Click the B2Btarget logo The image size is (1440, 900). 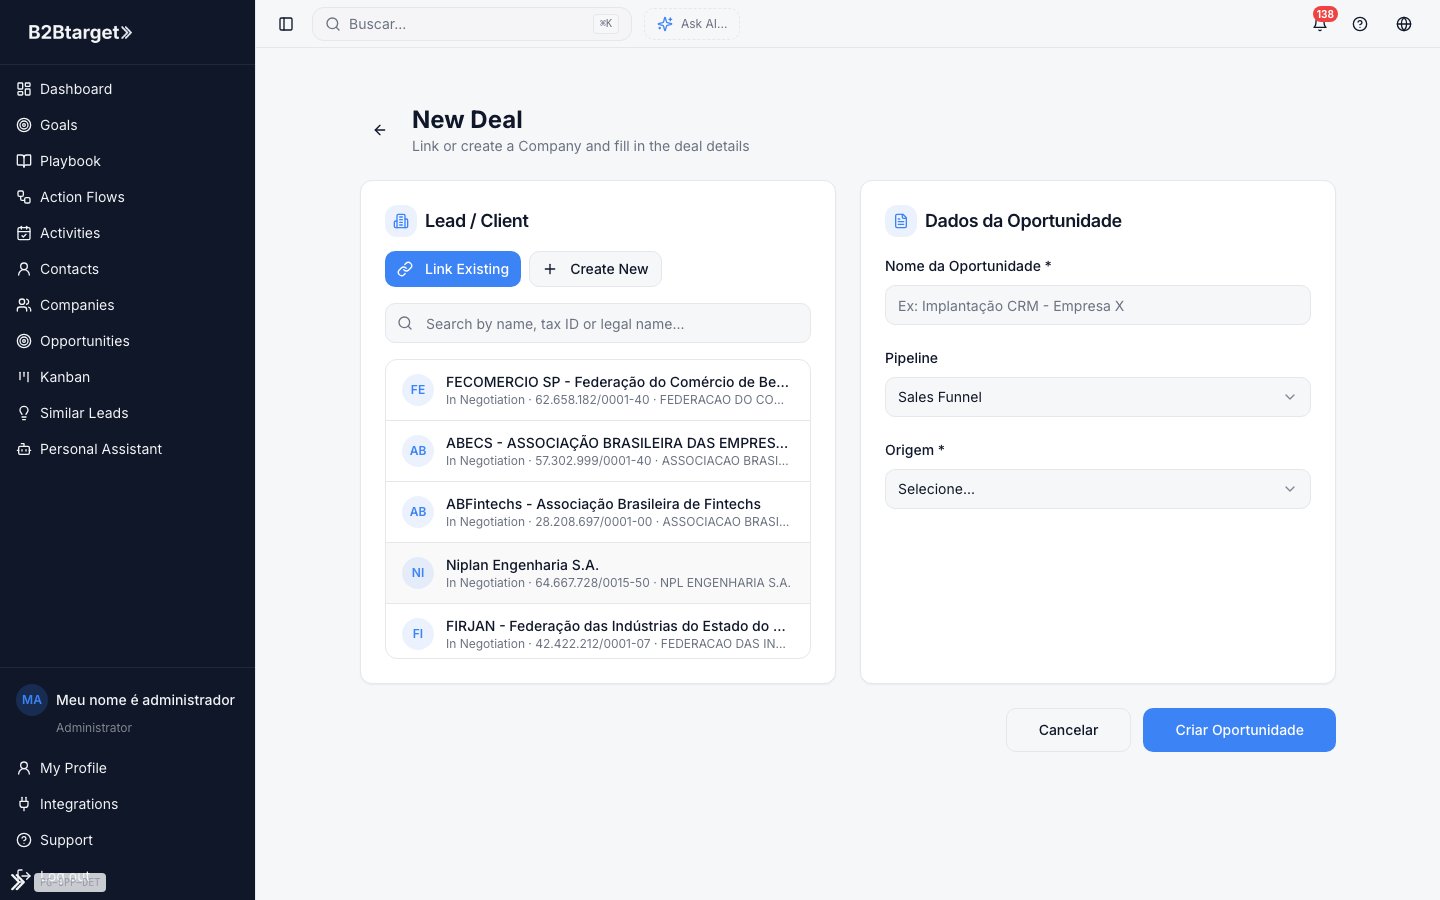(x=80, y=32)
